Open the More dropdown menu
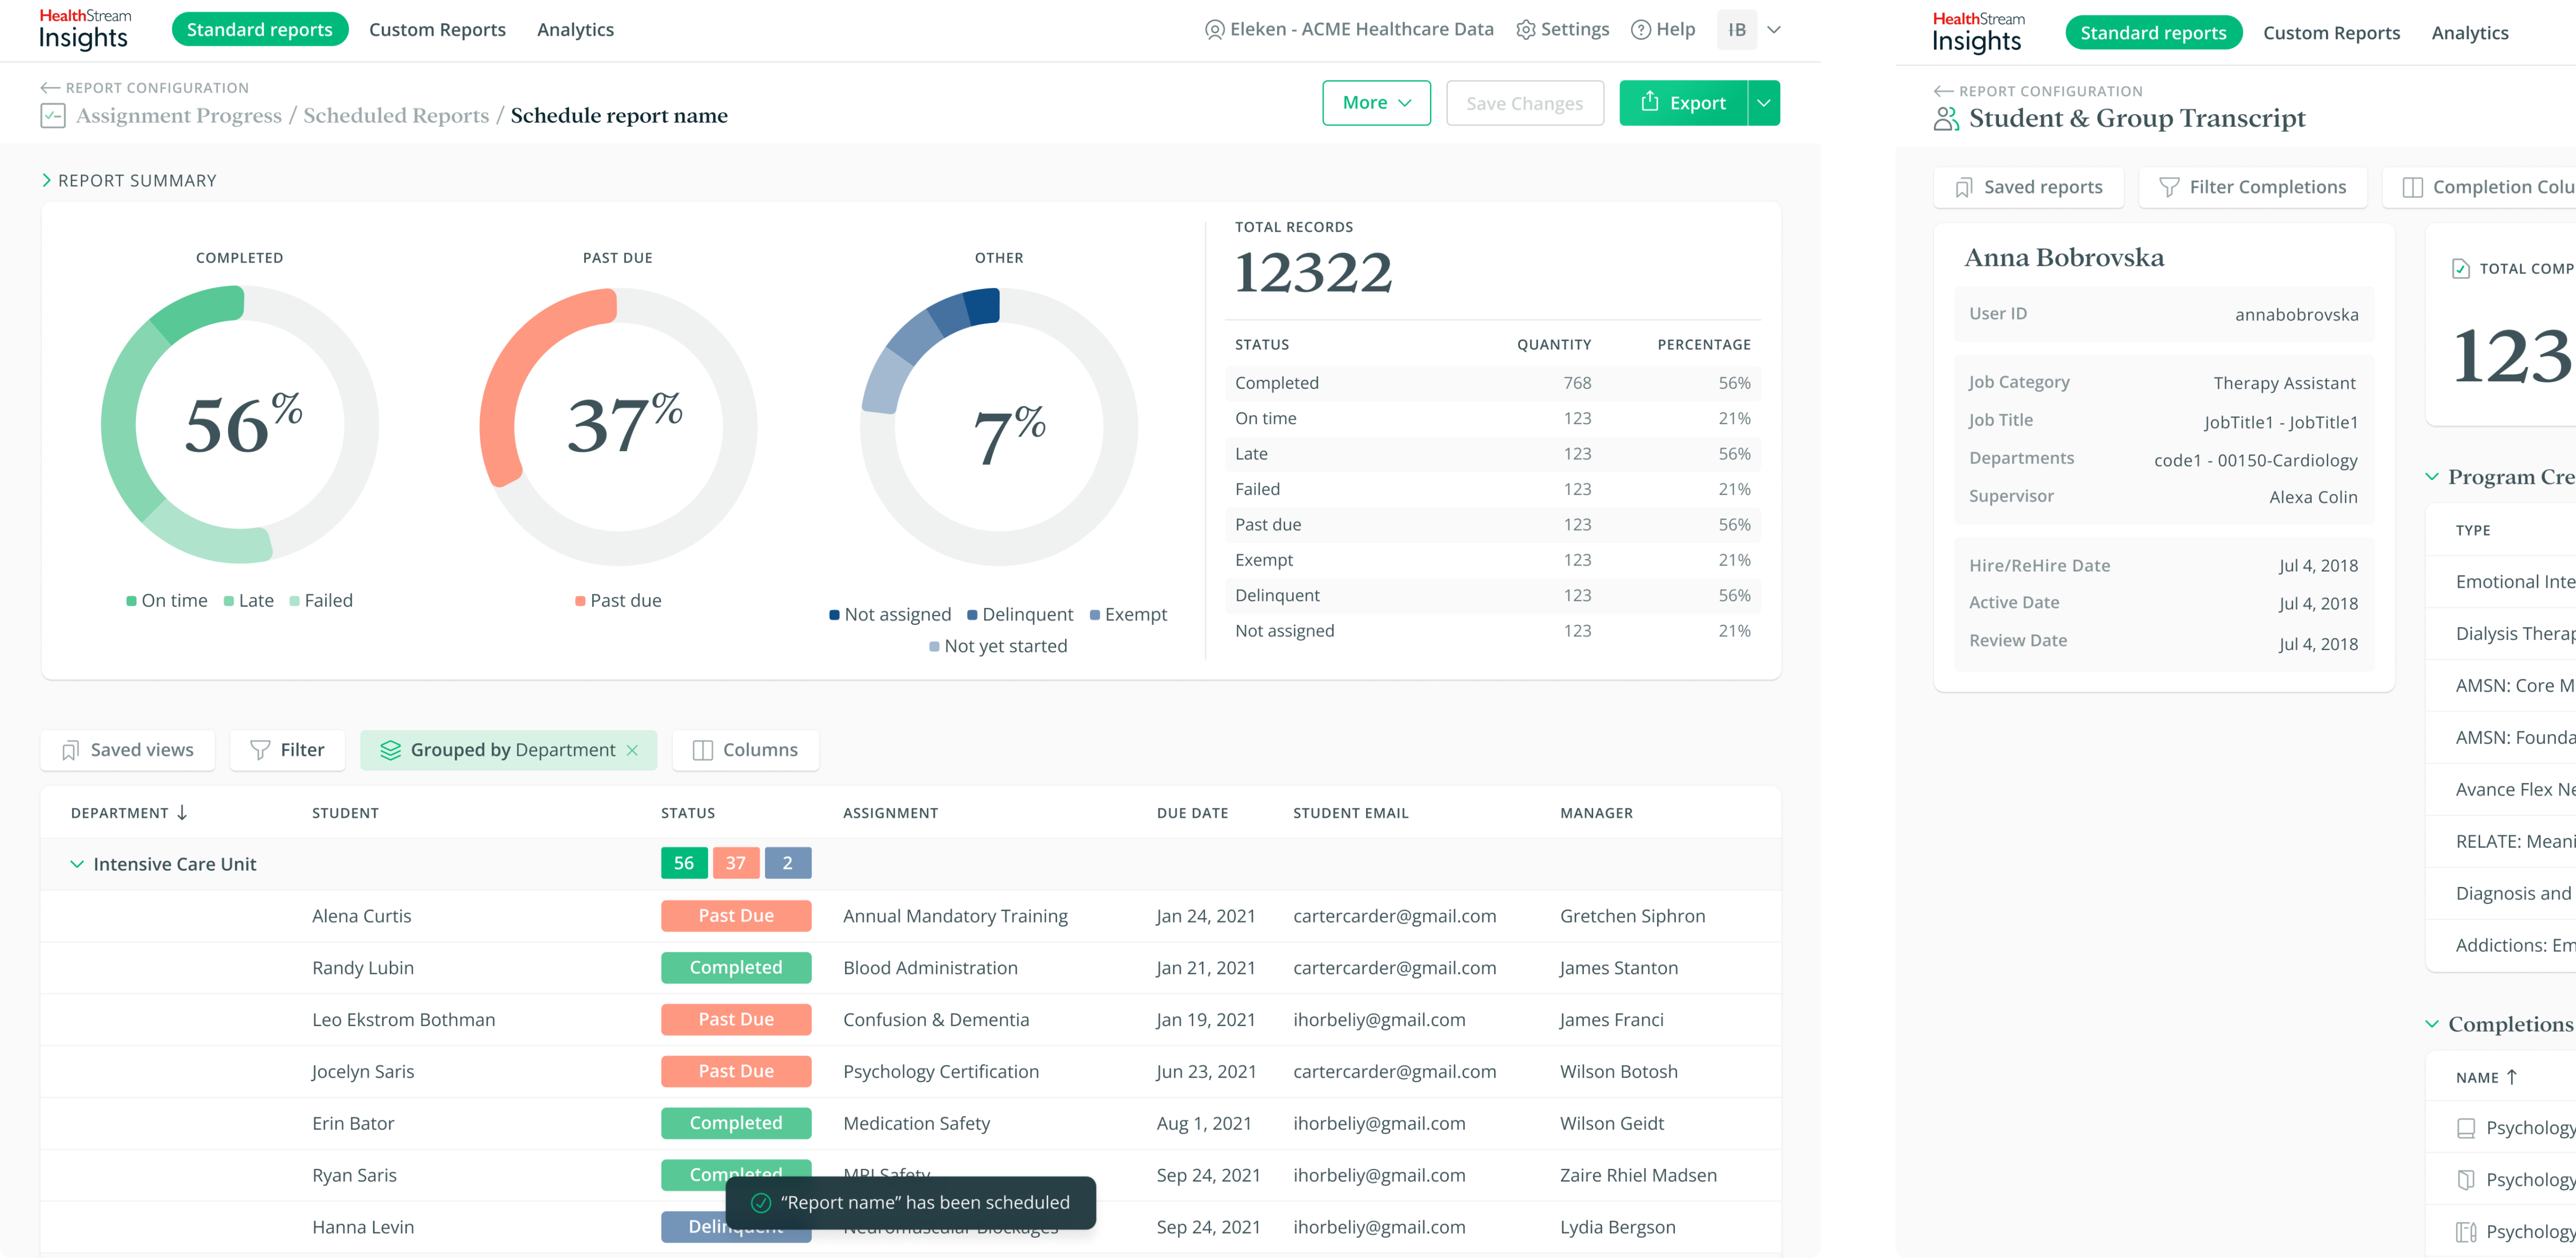The image size is (2576, 1258). [x=1376, y=103]
